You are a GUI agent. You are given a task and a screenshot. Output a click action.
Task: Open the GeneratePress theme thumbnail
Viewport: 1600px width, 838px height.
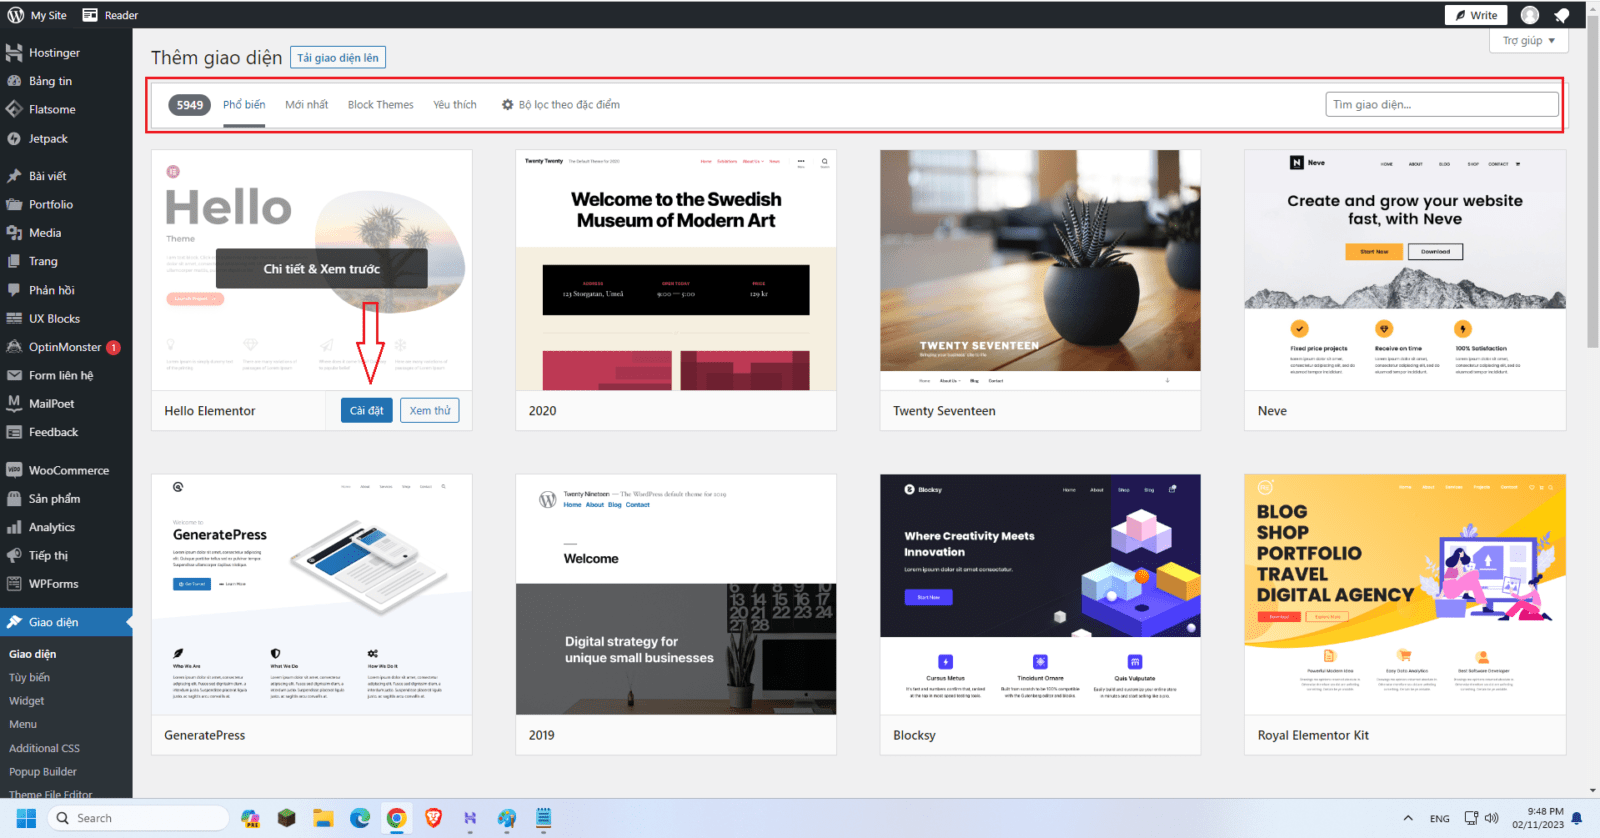312,595
